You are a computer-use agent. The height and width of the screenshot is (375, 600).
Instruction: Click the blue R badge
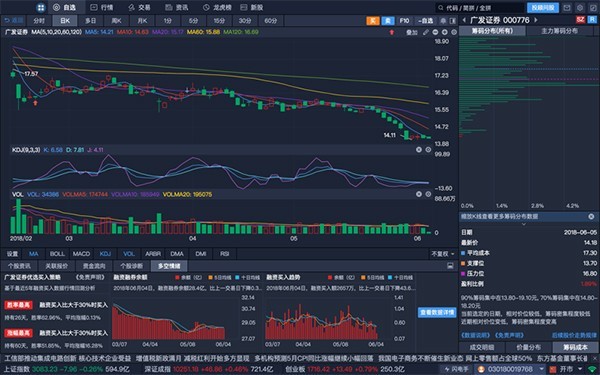[593, 20]
